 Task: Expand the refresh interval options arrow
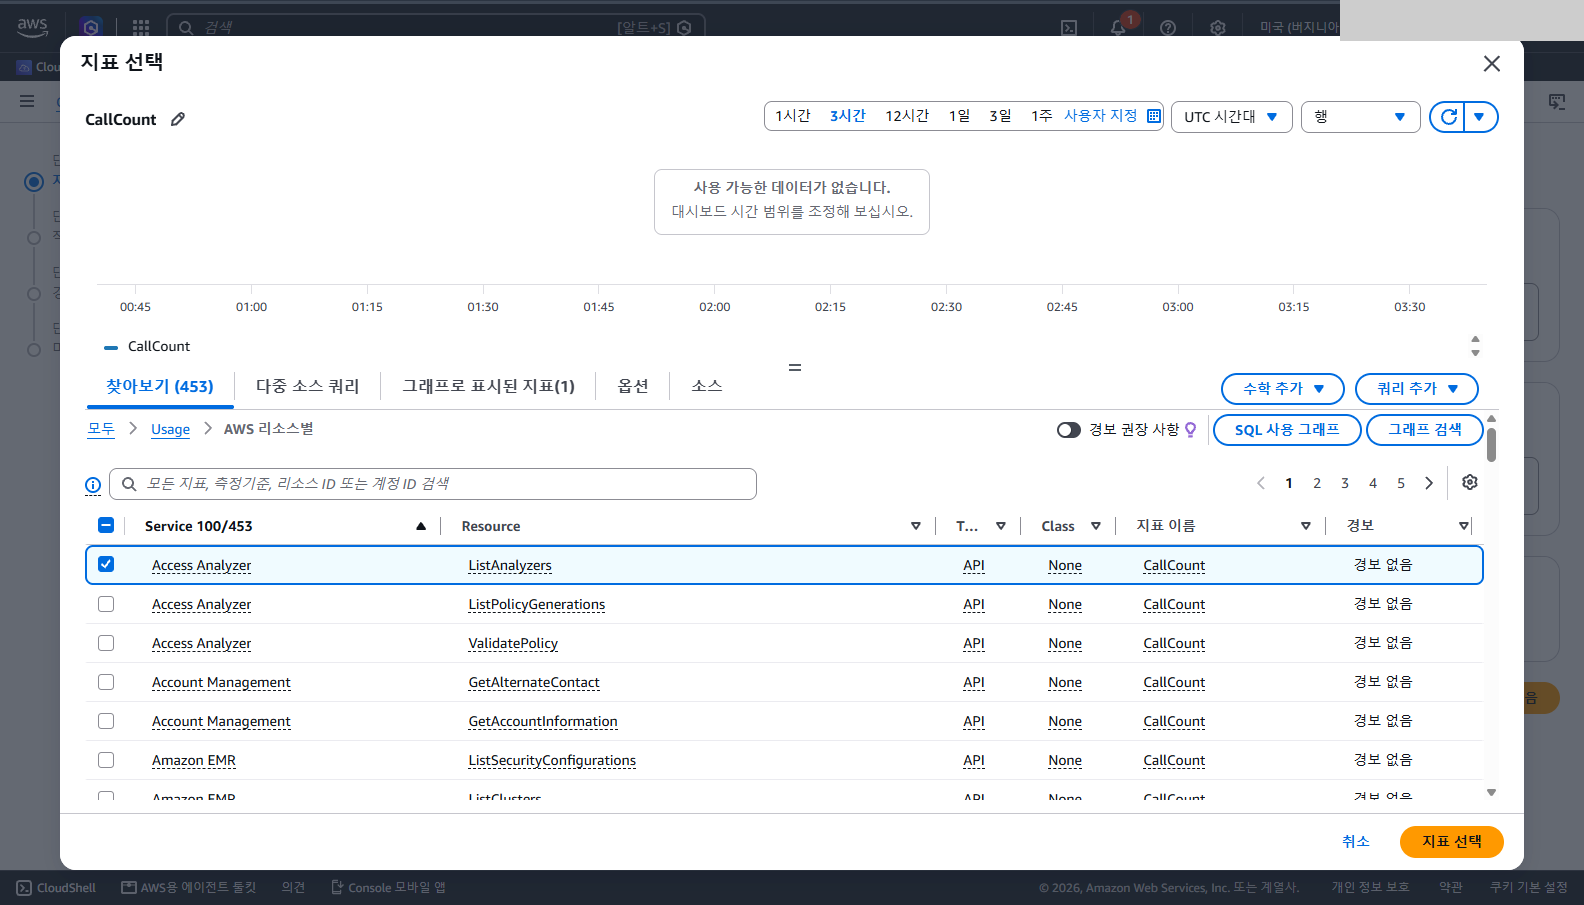[x=1480, y=117]
